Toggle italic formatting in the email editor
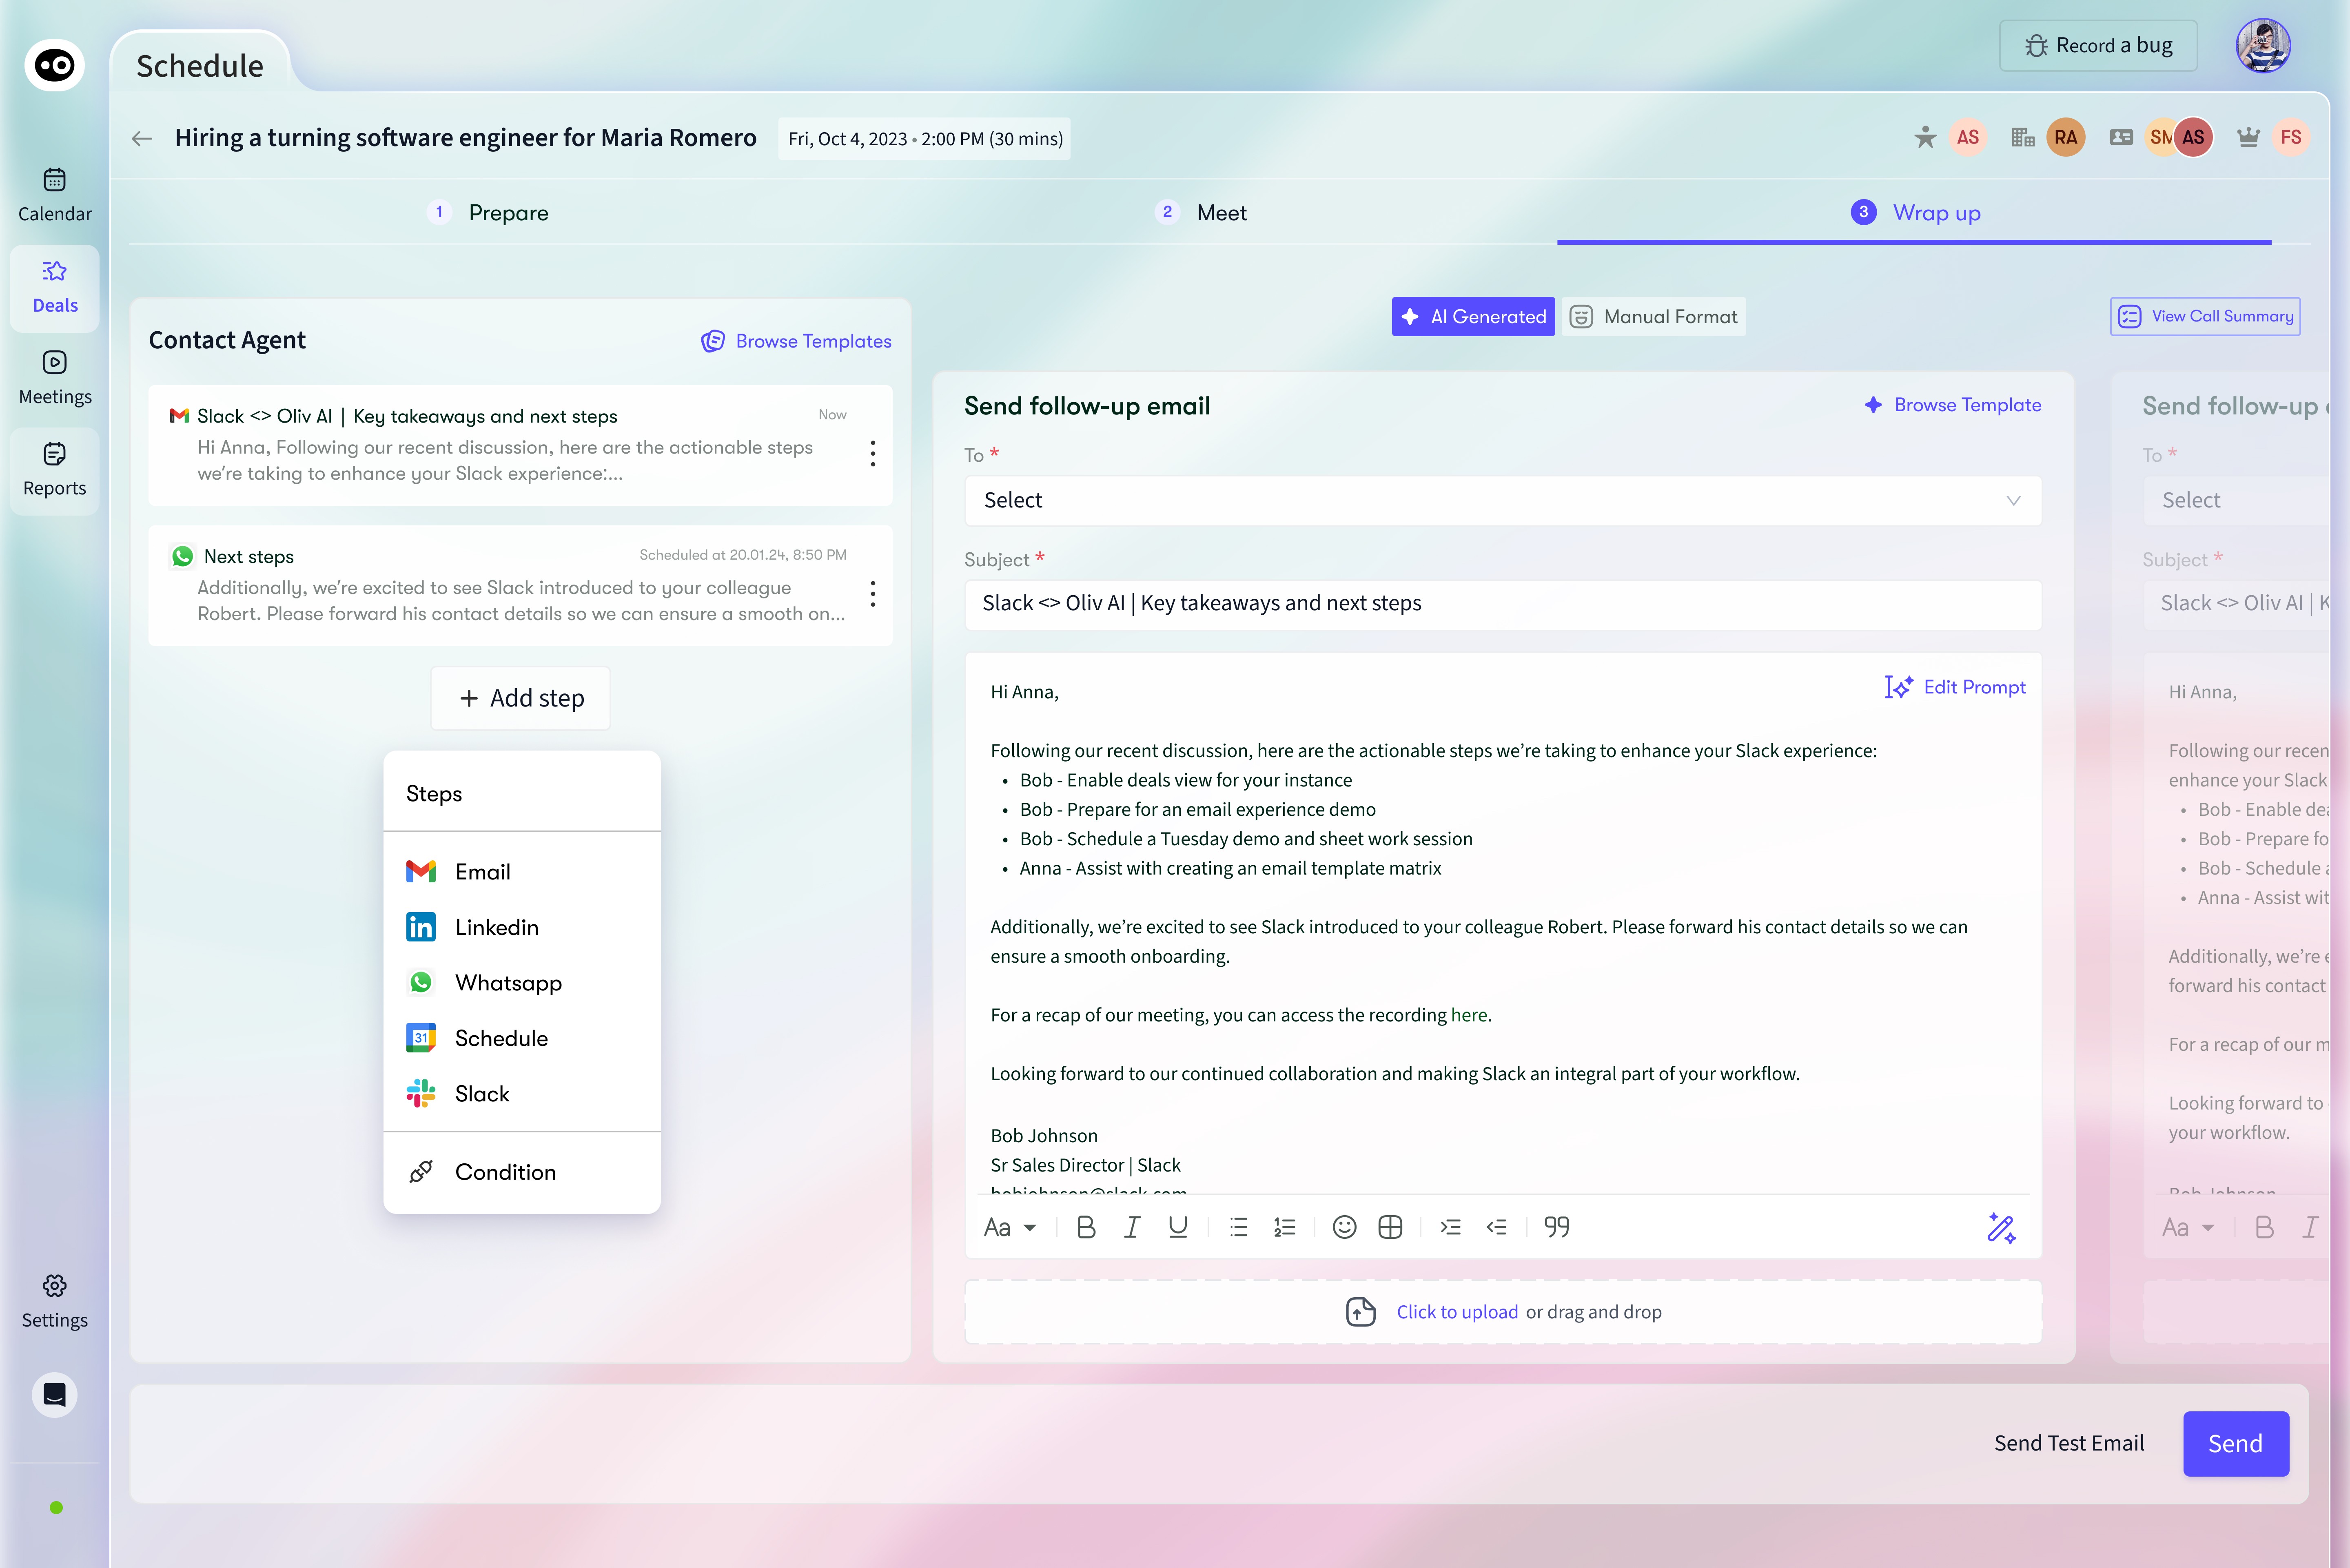The width and height of the screenshot is (2350, 1568). click(x=1132, y=1227)
